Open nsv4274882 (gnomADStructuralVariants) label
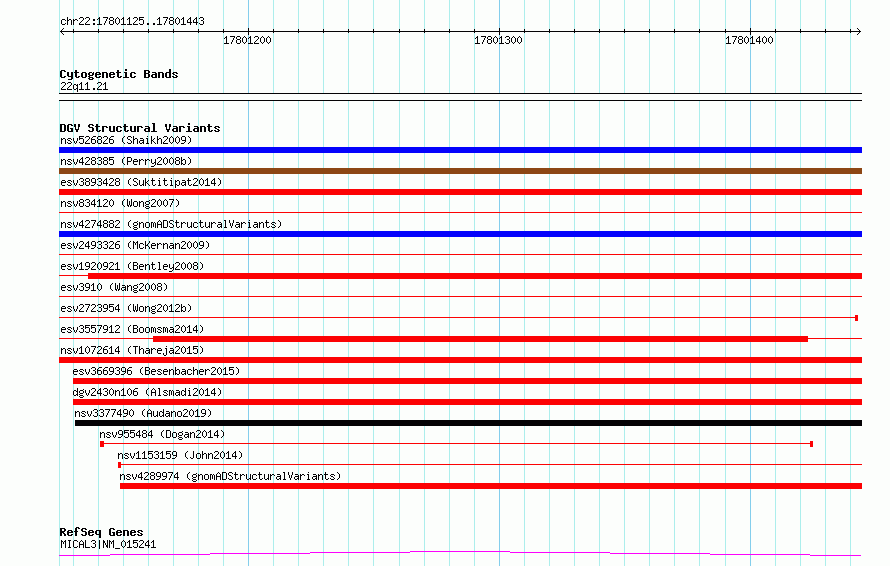Viewport: 890px width, 566px height. (x=171, y=224)
